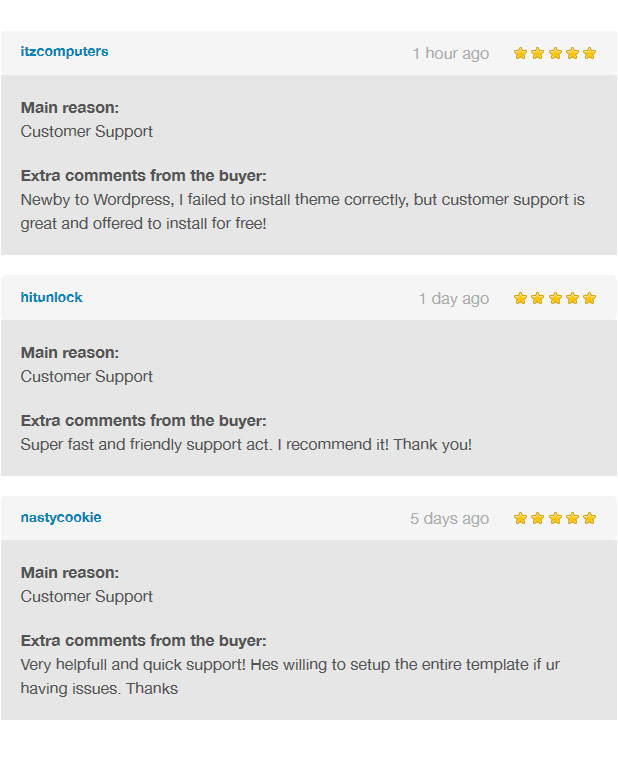Image resolution: width=618 pixels, height=760 pixels.
Task: Click the "Very helpfull and quick support" comment
Action: point(295,676)
